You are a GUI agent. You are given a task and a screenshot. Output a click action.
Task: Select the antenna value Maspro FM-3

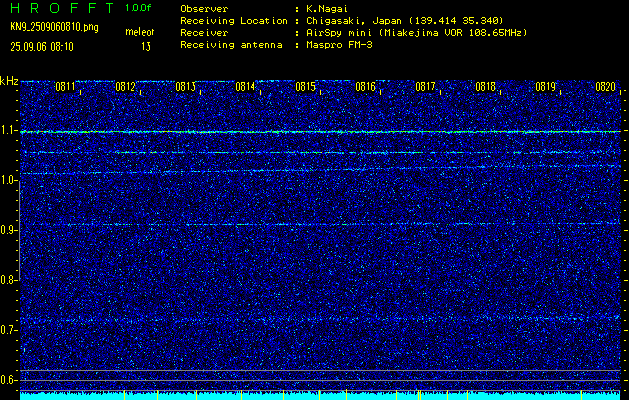click(x=339, y=45)
